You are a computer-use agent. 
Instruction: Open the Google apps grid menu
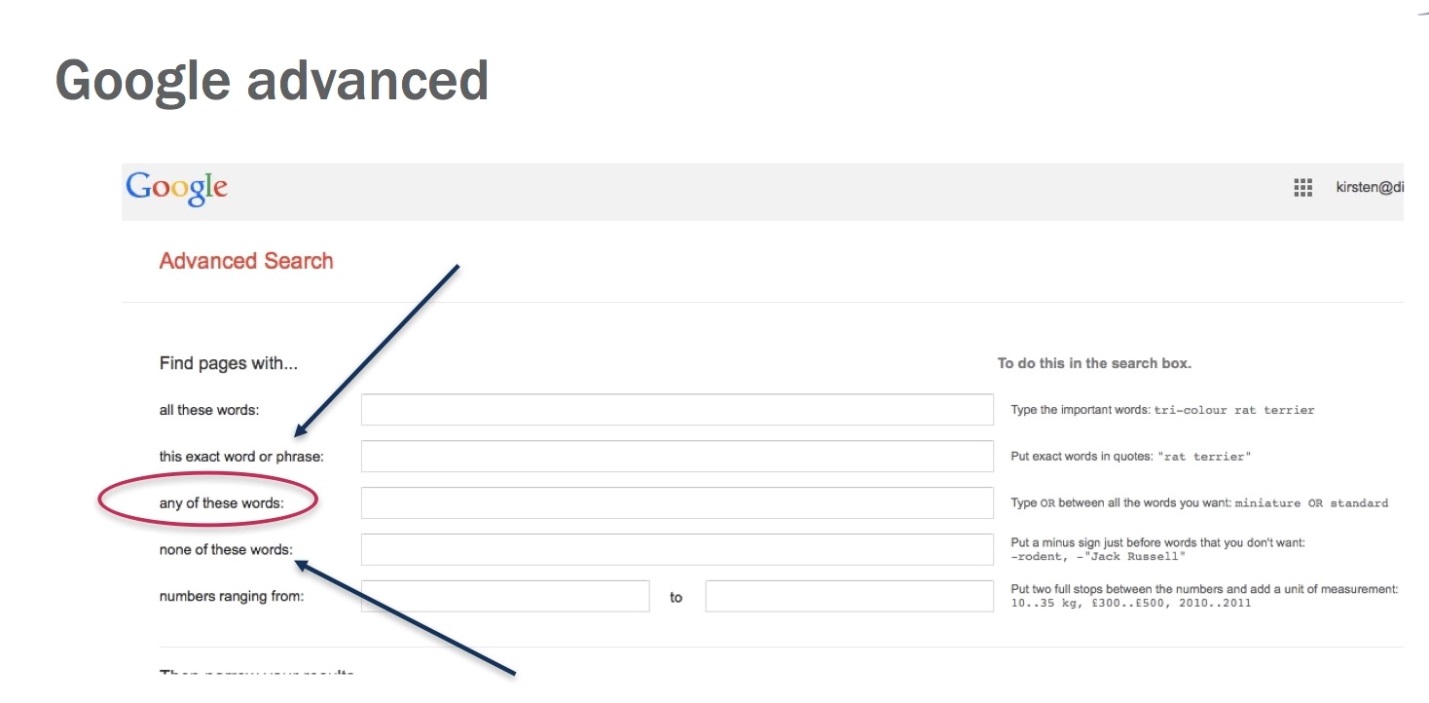(x=1302, y=188)
